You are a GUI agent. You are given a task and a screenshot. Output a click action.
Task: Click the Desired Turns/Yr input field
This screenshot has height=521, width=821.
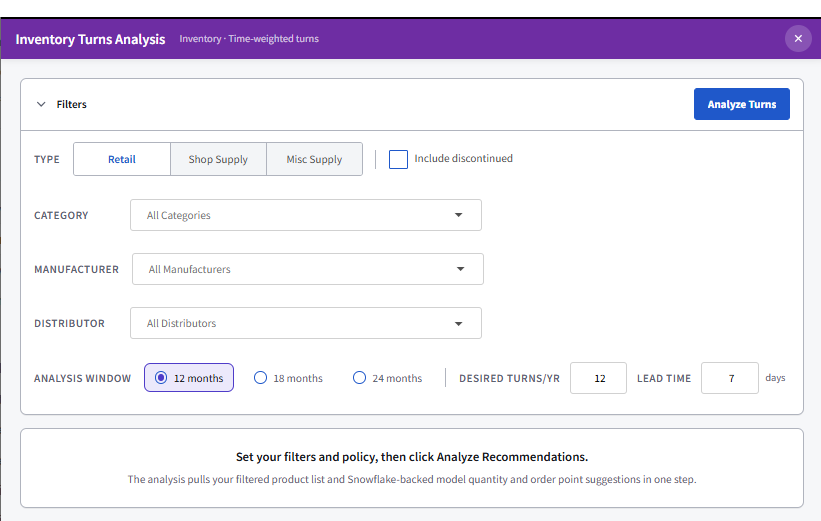click(598, 378)
